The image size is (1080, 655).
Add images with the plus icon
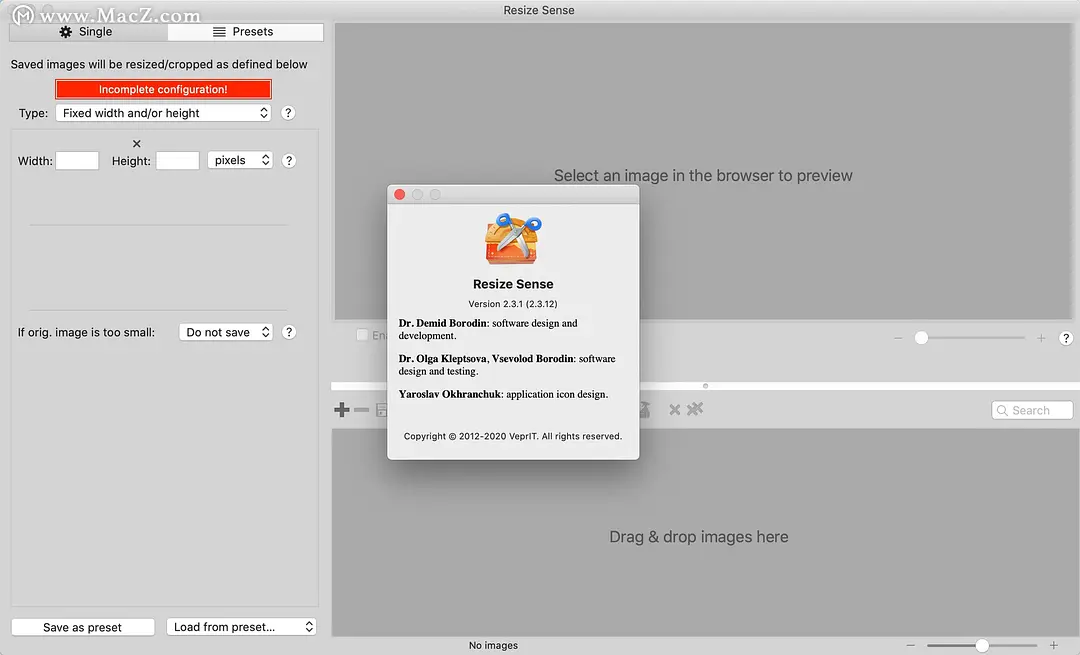342,410
